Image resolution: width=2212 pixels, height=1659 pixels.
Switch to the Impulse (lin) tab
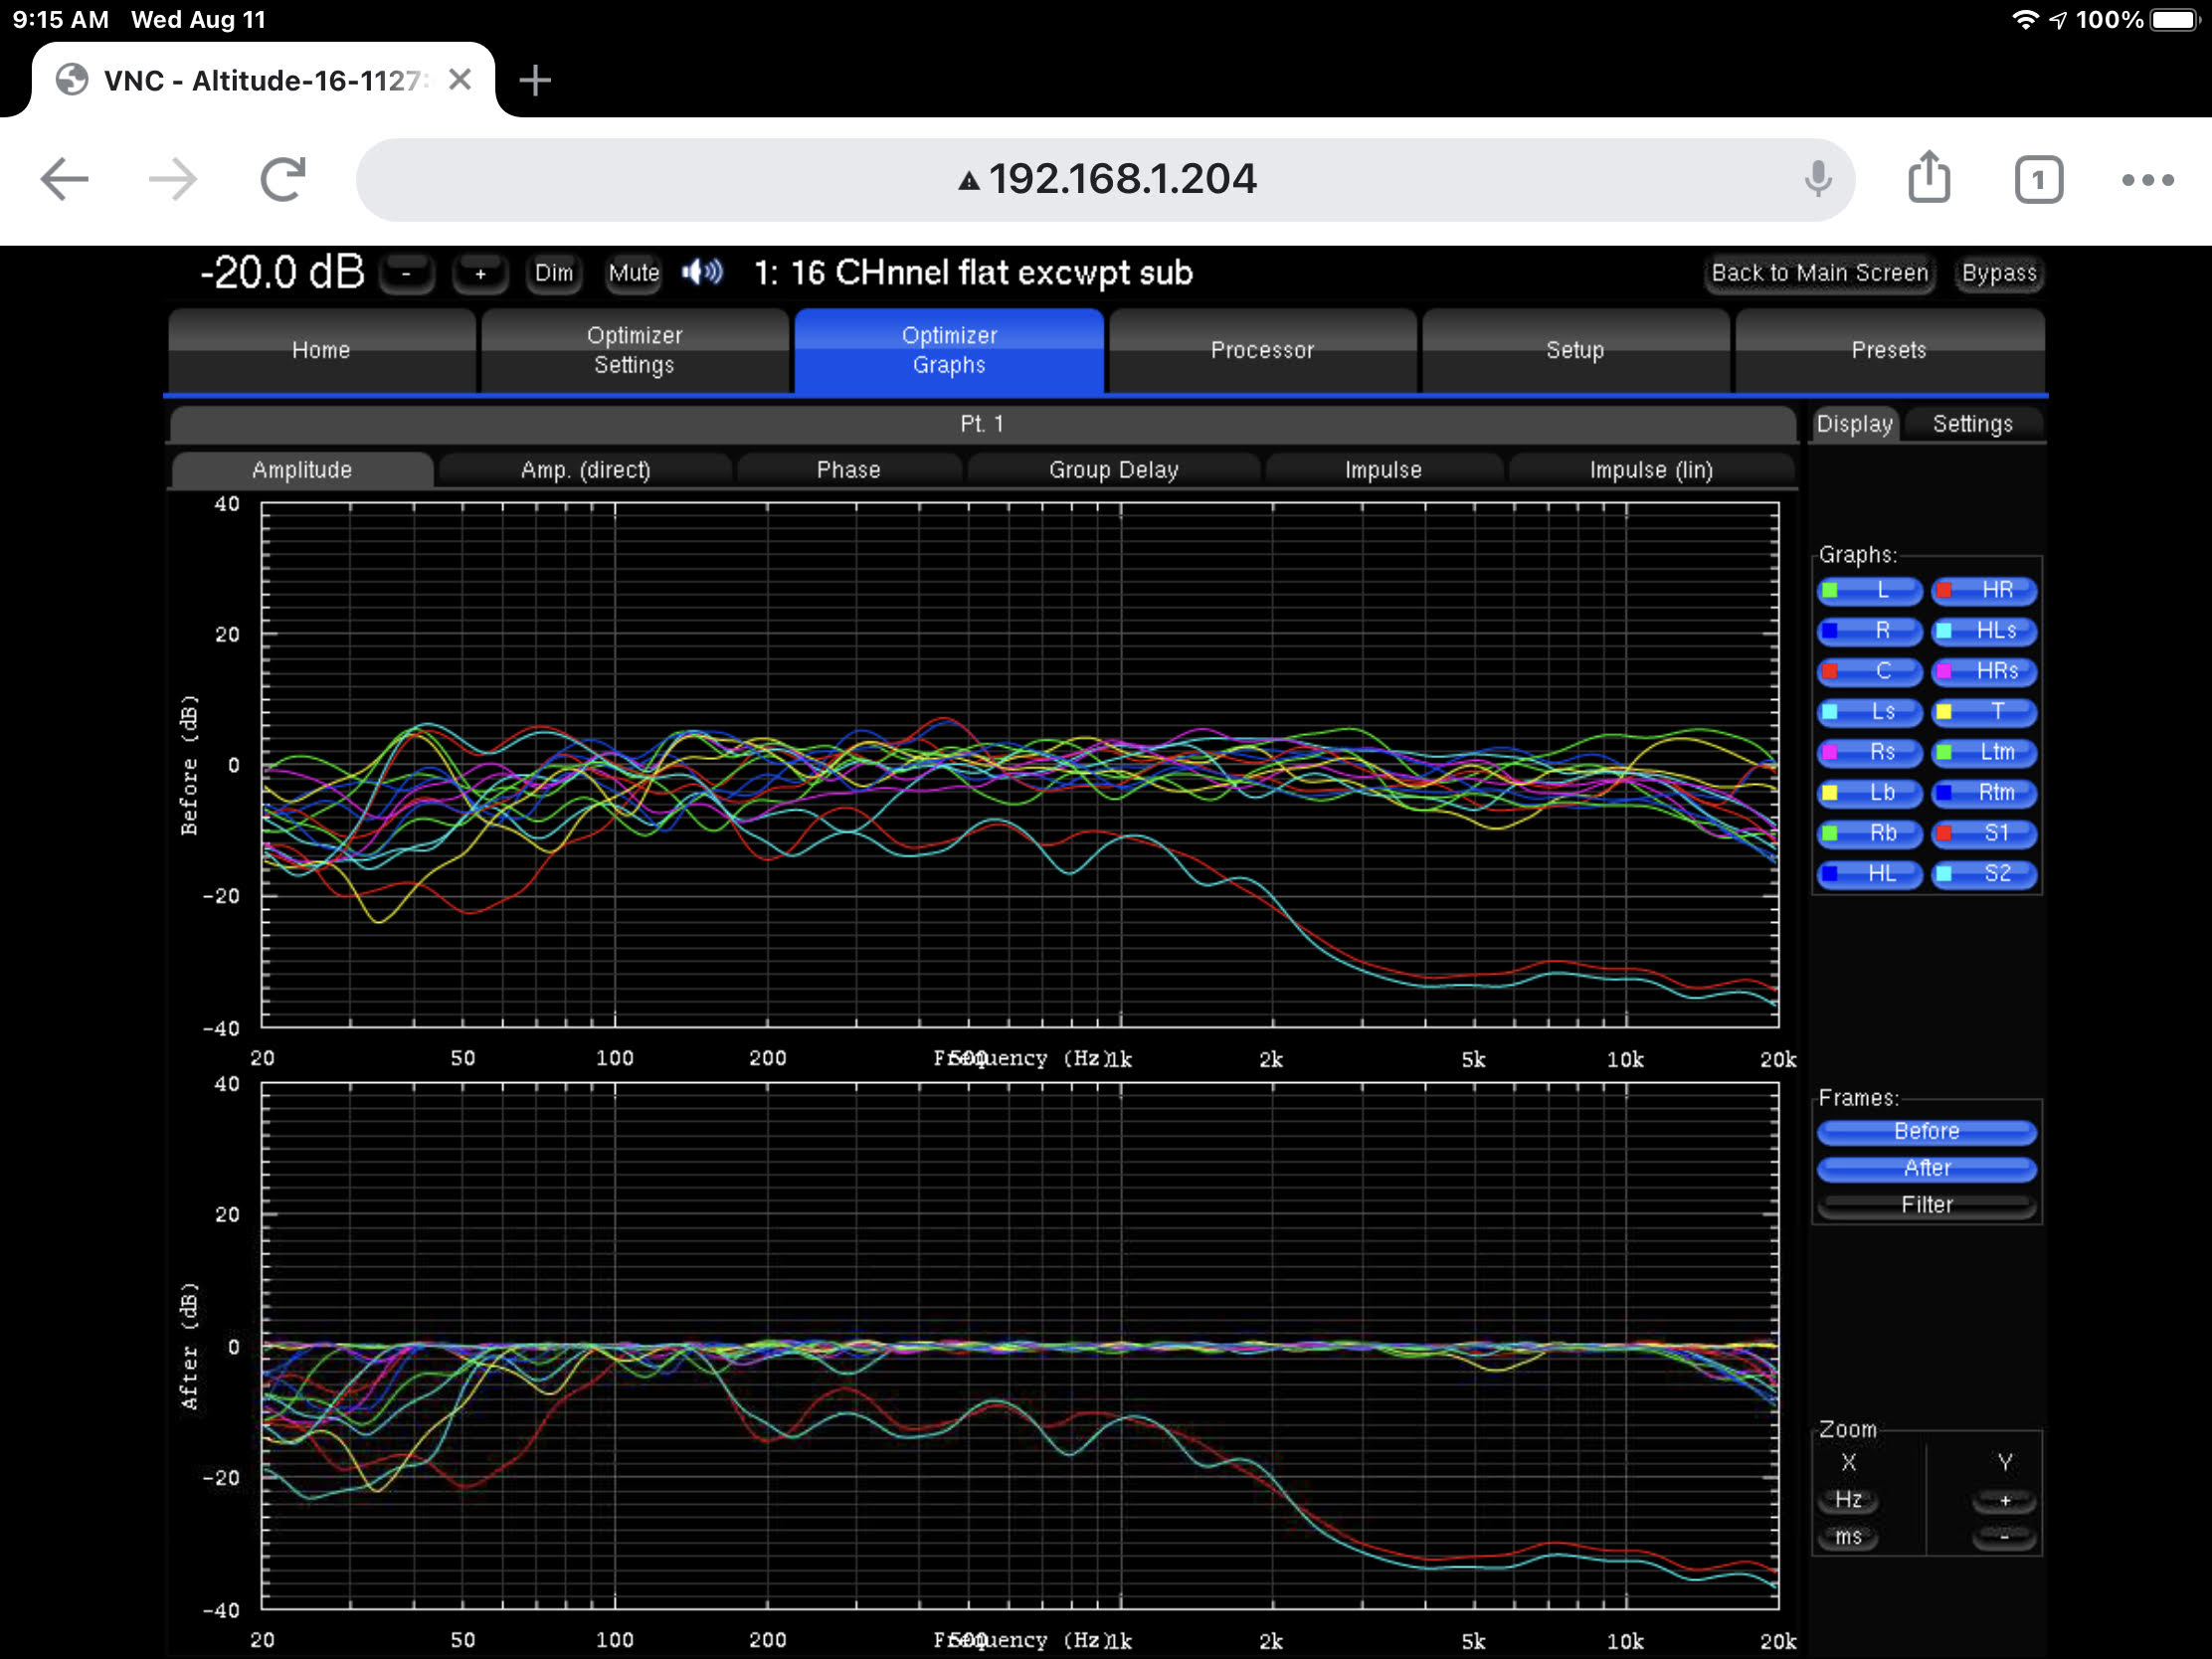click(x=1651, y=470)
